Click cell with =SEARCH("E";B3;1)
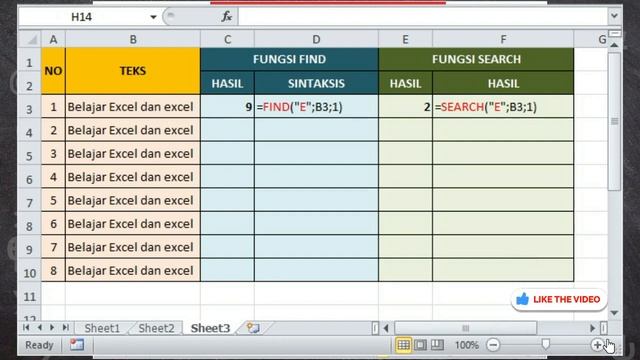The width and height of the screenshot is (640, 360). pyautogui.click(x=503, y=107)
